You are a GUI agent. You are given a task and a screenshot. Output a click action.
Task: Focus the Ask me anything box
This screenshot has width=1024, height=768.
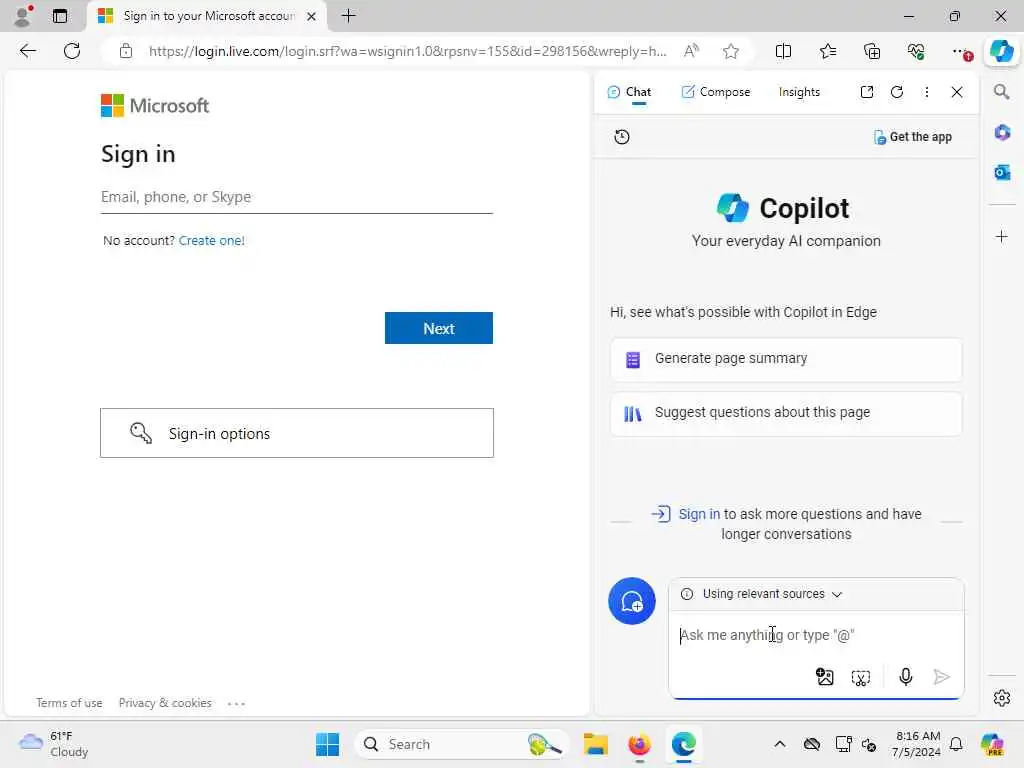click(815, 635)
